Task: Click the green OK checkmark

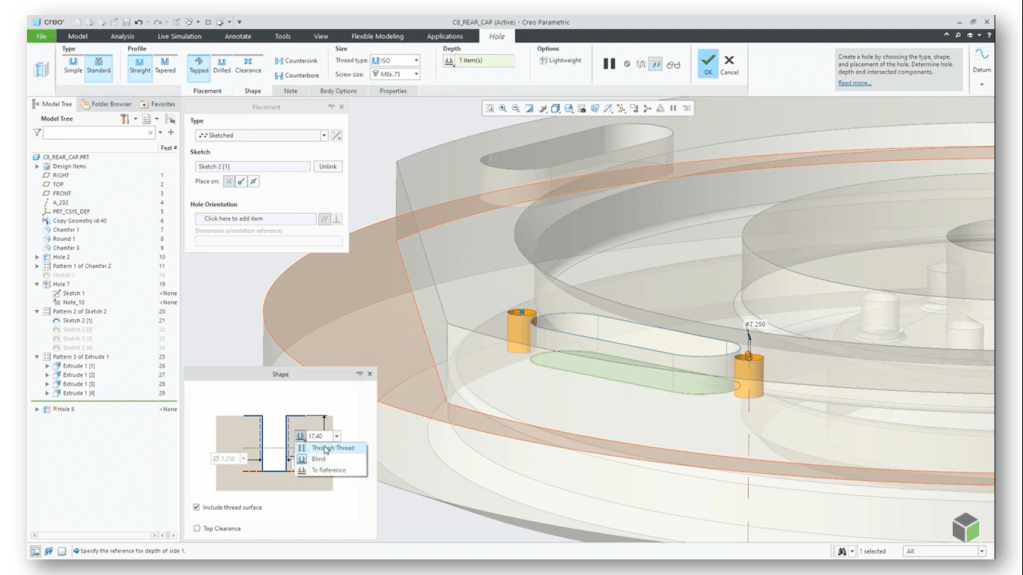Action: 707,63
